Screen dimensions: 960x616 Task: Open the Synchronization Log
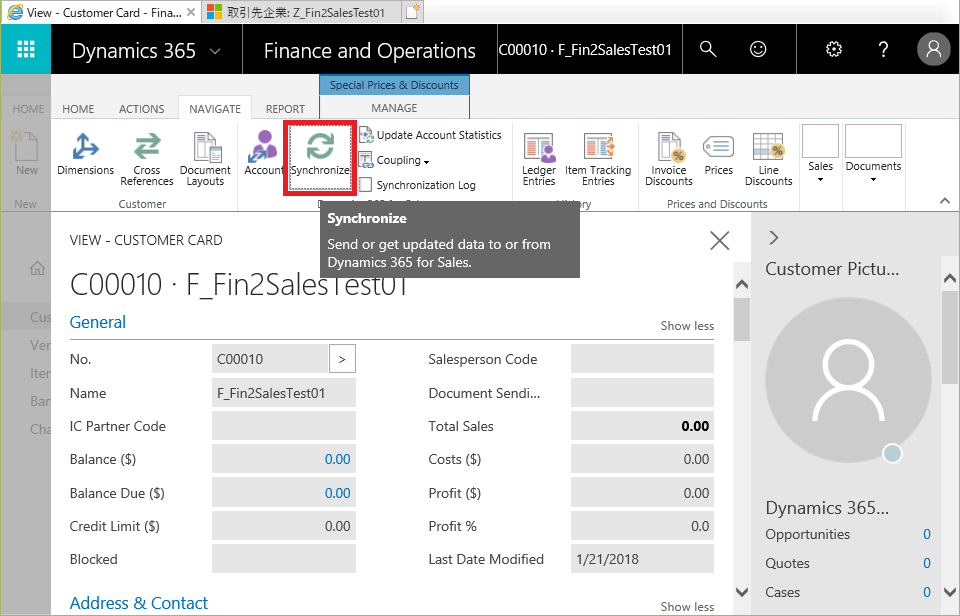(x=417, y=185)
